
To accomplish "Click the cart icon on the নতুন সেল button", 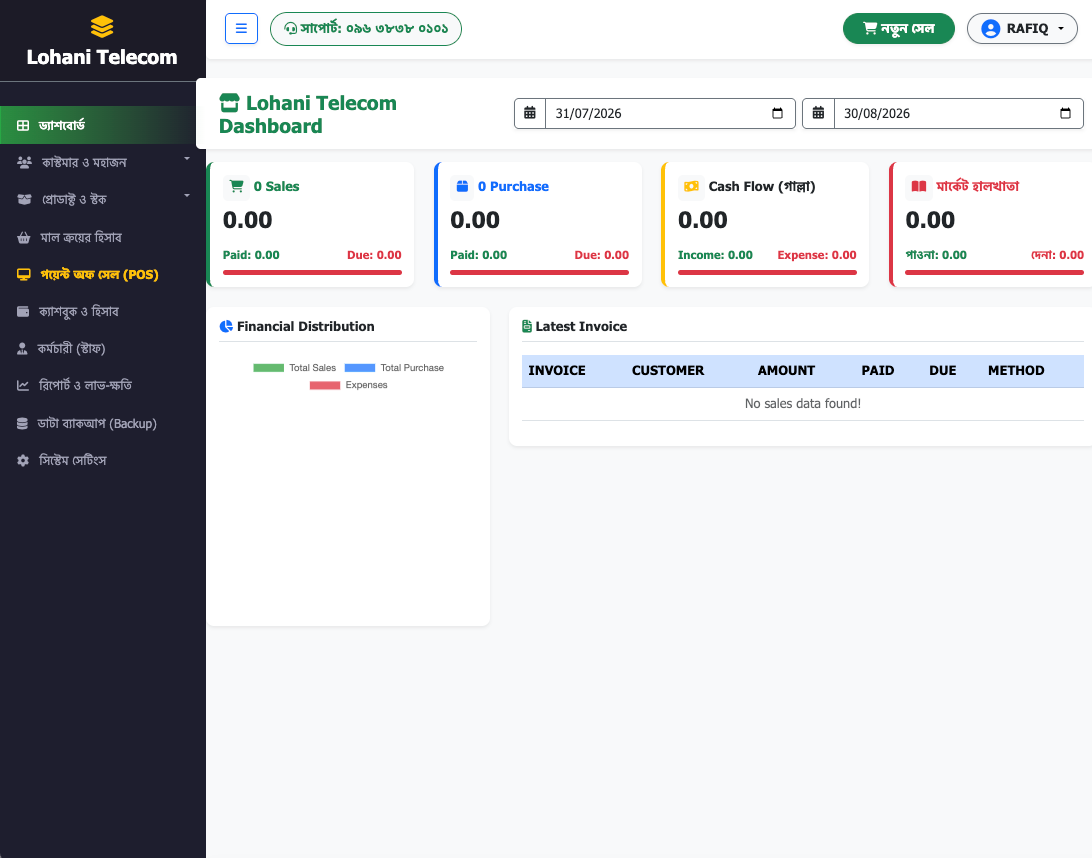I will point(870,29).
